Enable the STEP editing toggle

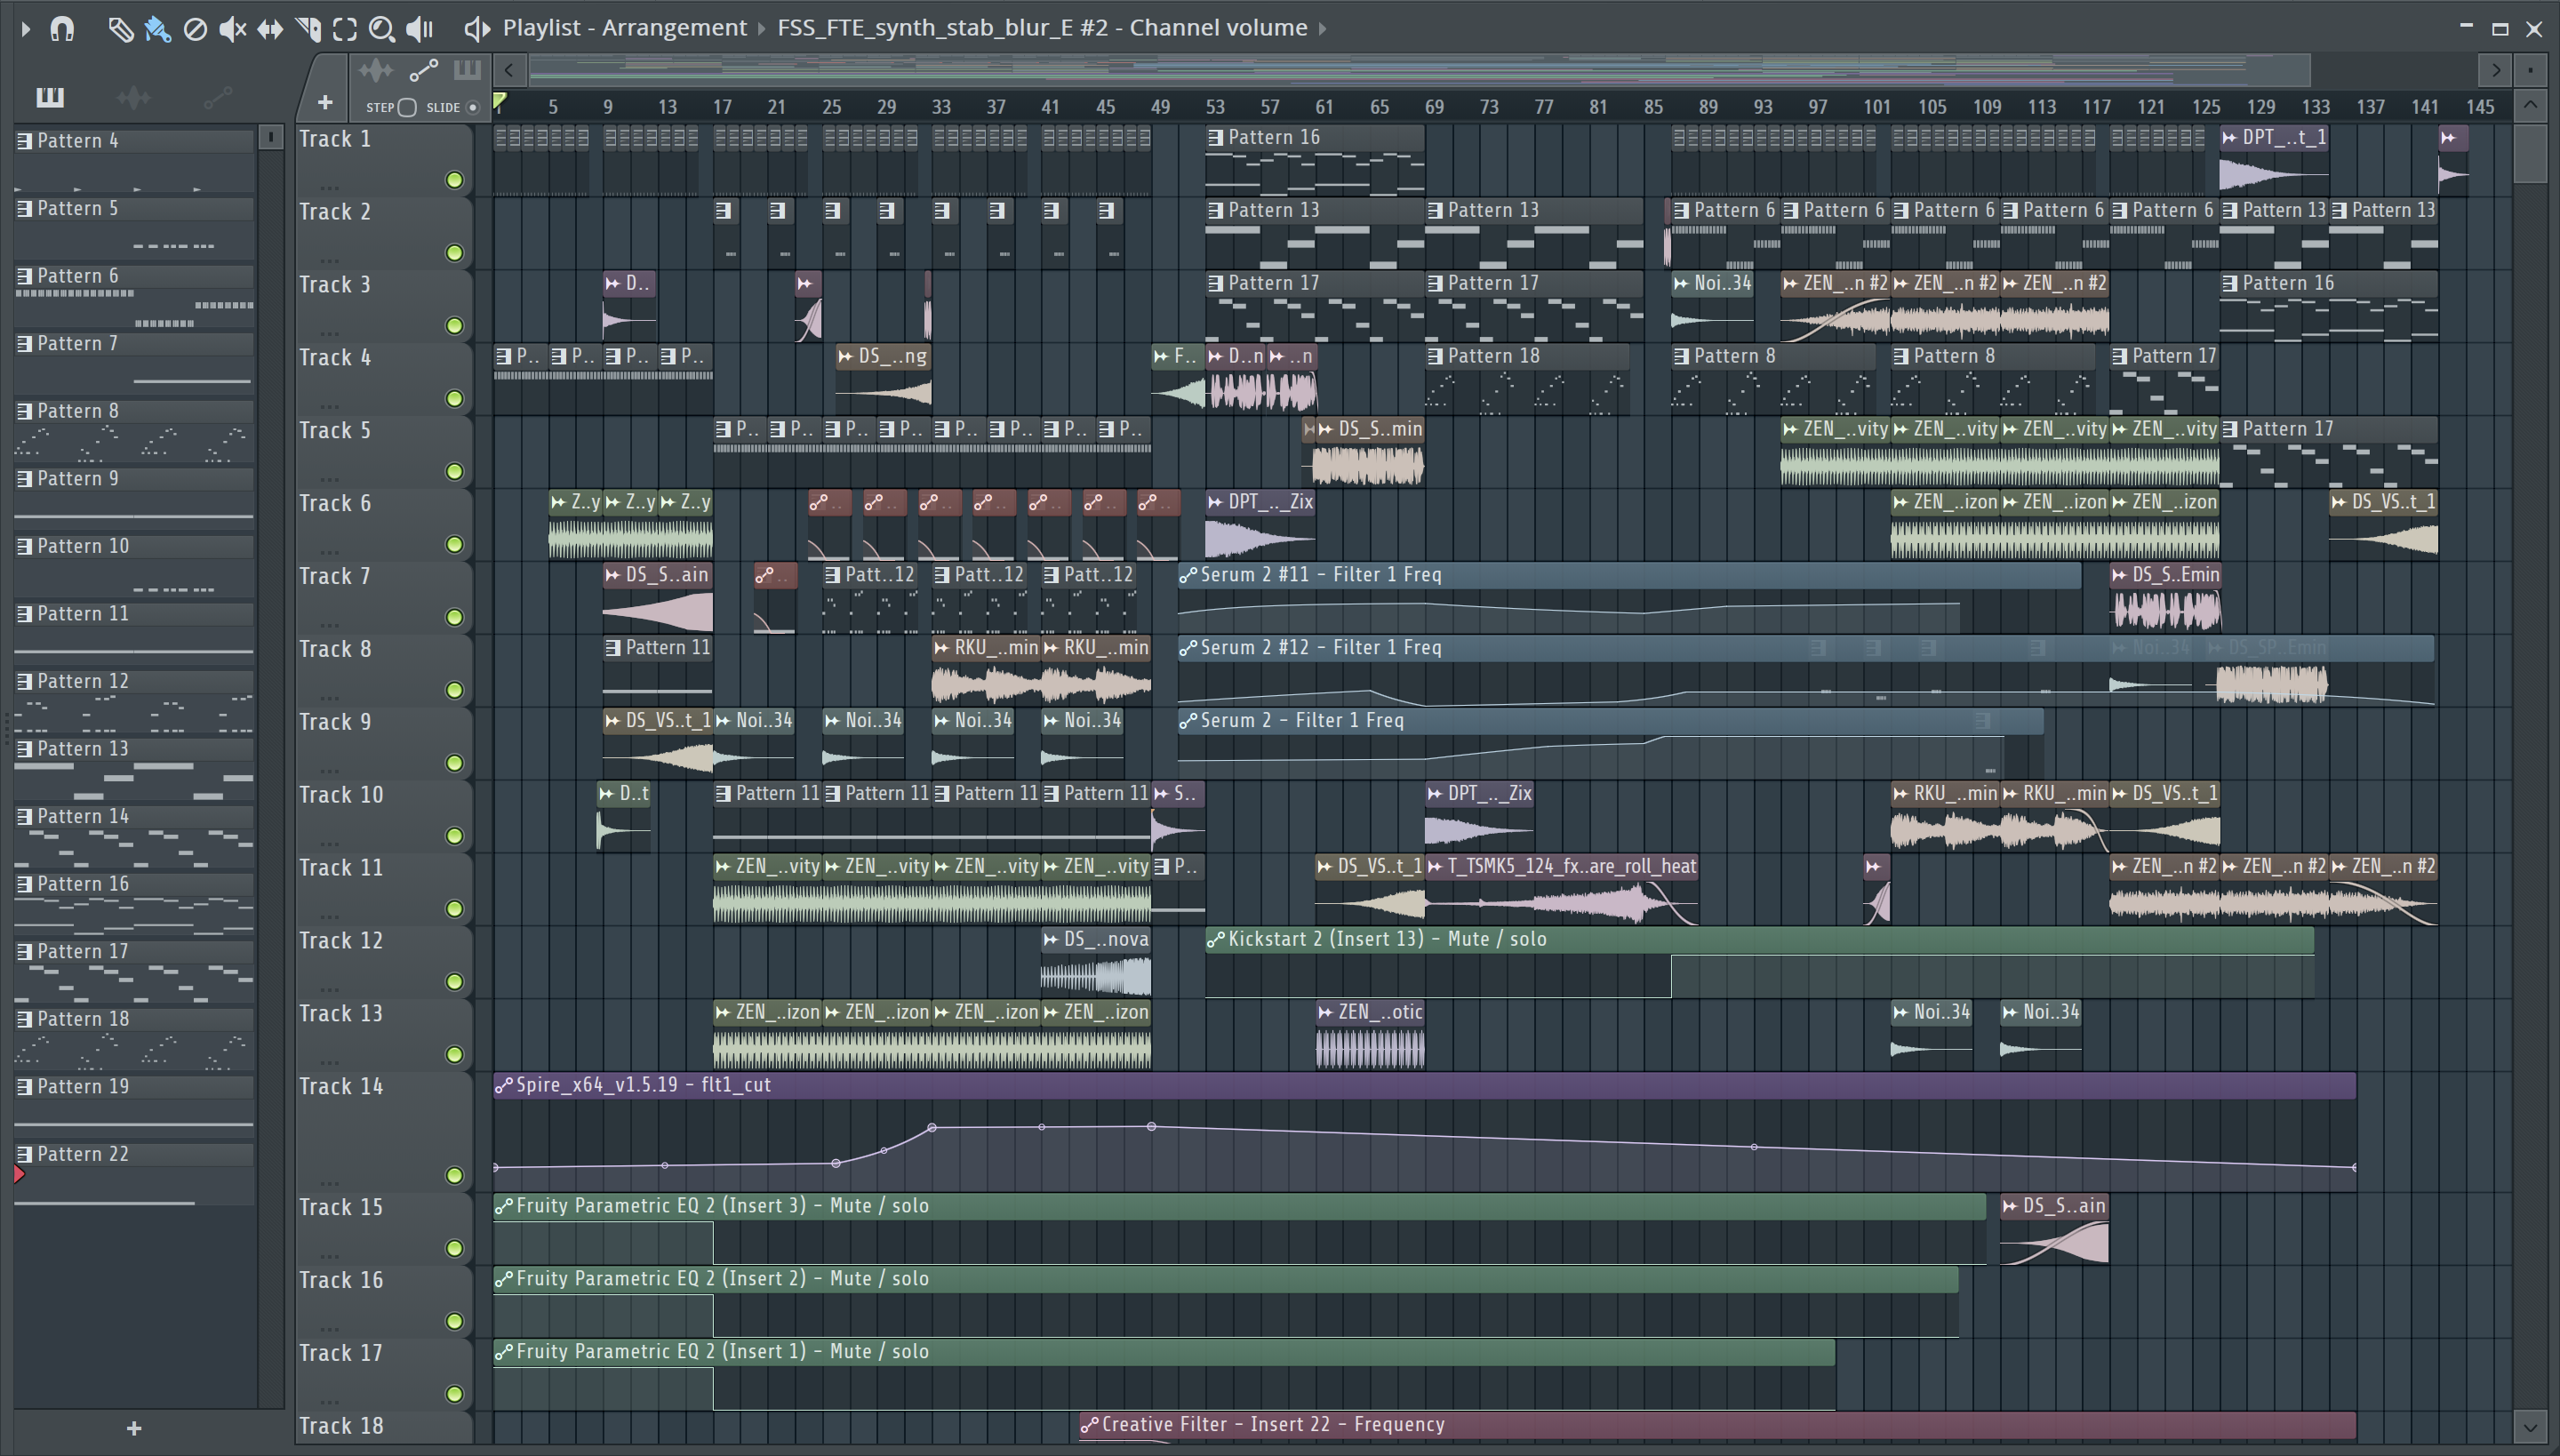(x=406, y=107)
